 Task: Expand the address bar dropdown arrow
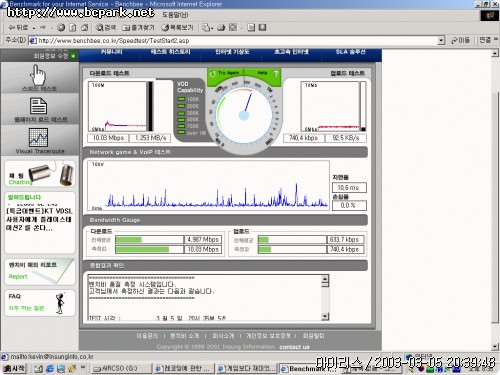(441, 41)
